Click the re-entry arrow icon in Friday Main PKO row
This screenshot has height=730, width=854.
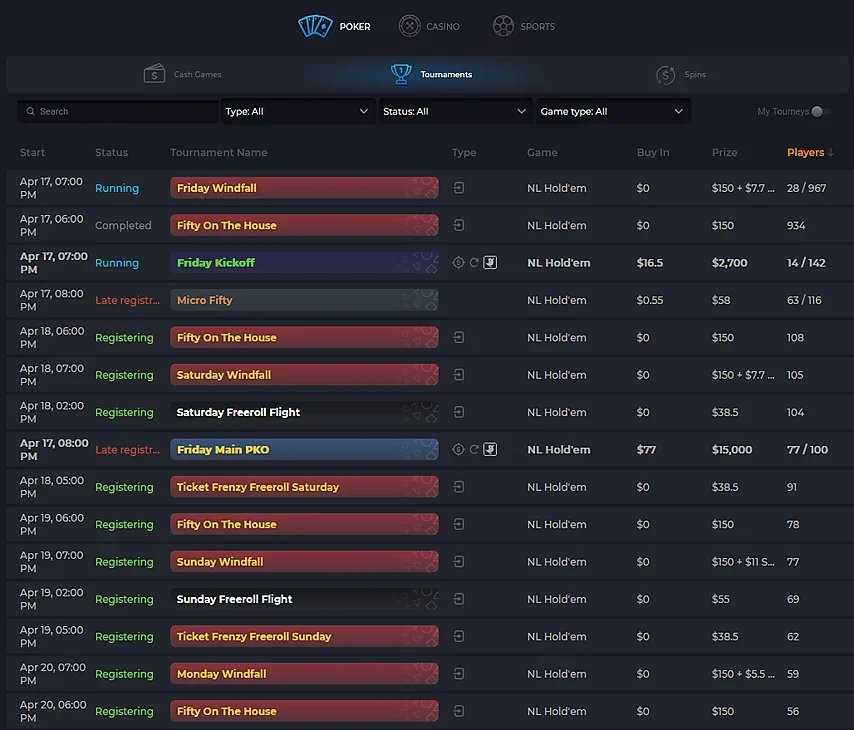(475, 450)
